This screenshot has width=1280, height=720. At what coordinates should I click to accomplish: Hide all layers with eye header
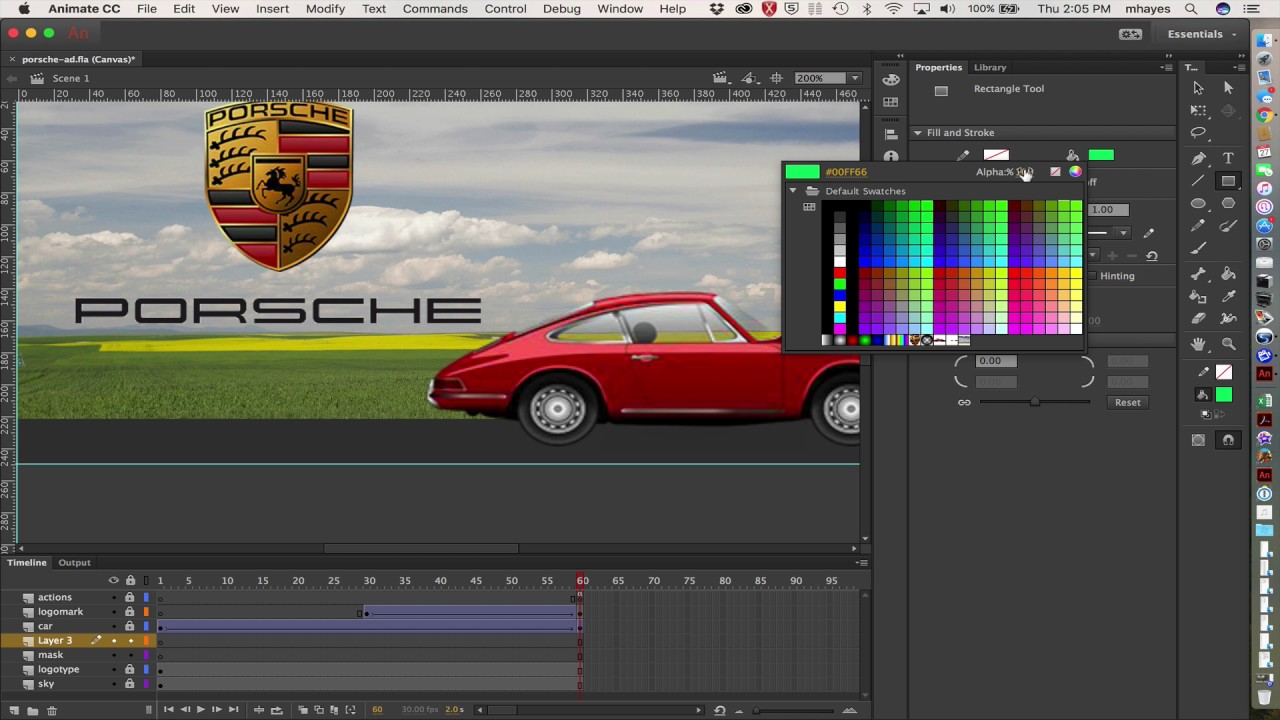pos(113,581)
